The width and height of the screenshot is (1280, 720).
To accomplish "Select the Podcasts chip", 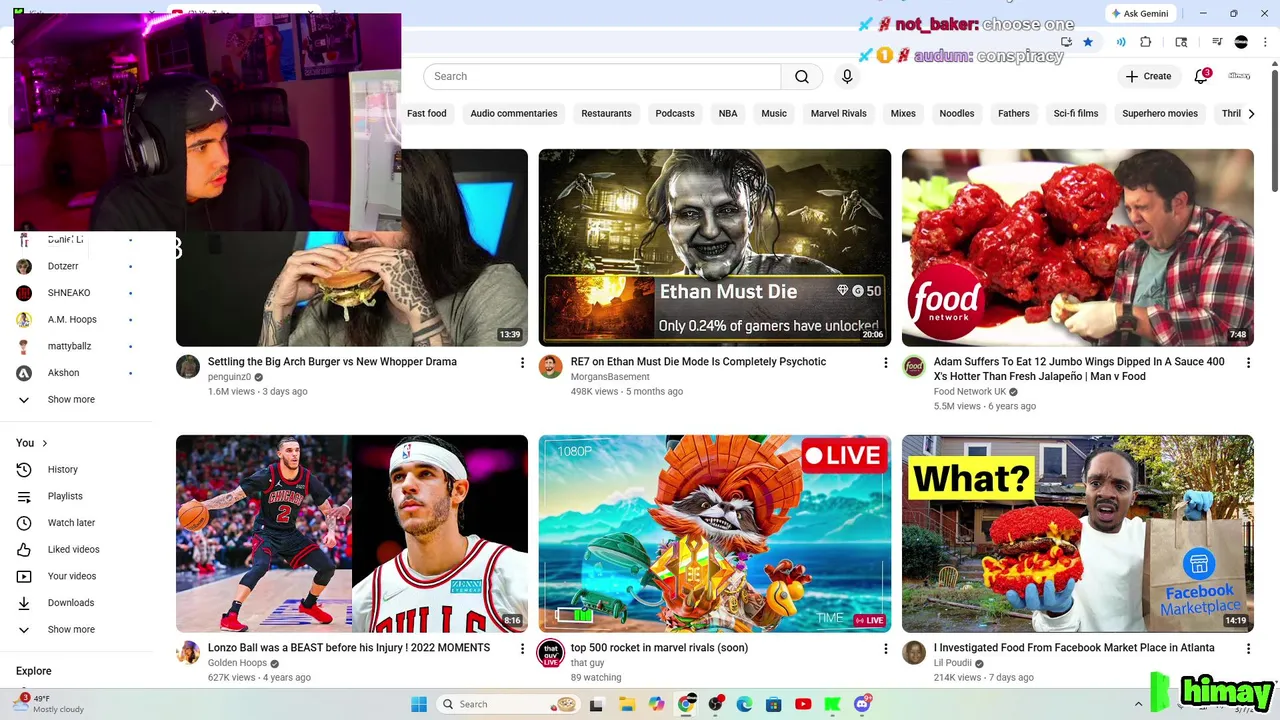I will [x=675, y=113].
